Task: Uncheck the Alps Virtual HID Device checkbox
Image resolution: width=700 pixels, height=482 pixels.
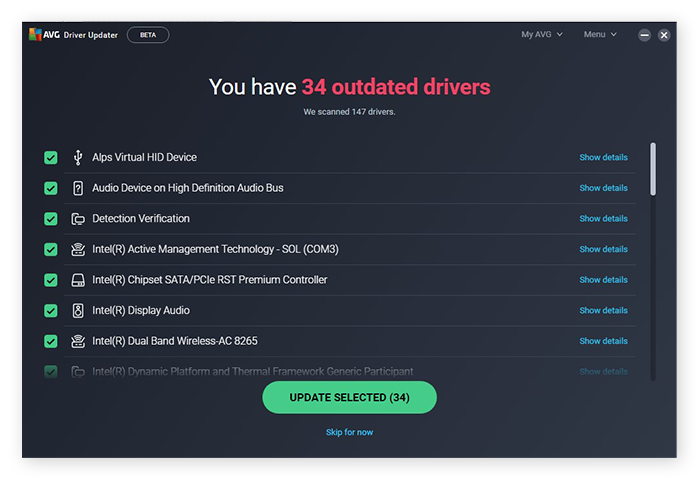Action: point(51,158)
